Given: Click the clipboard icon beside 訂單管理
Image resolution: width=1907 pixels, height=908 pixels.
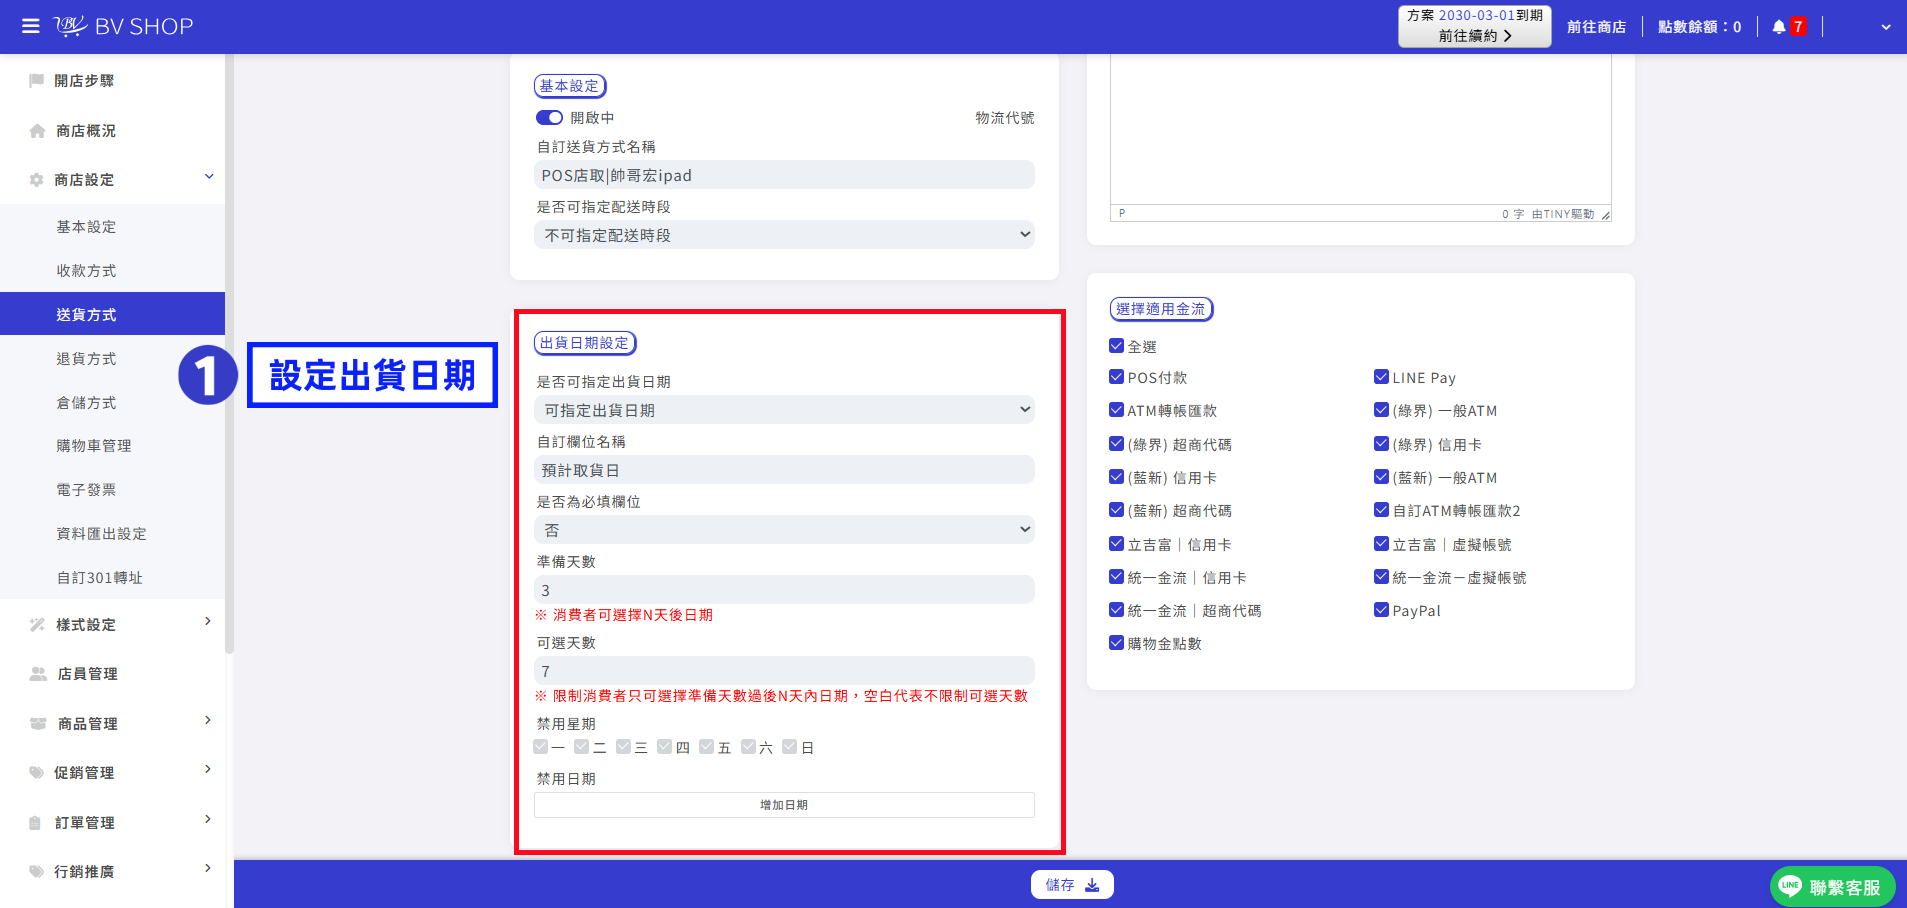Looking at the screenshot, I should pyautogui.click(x=35, y=823).
